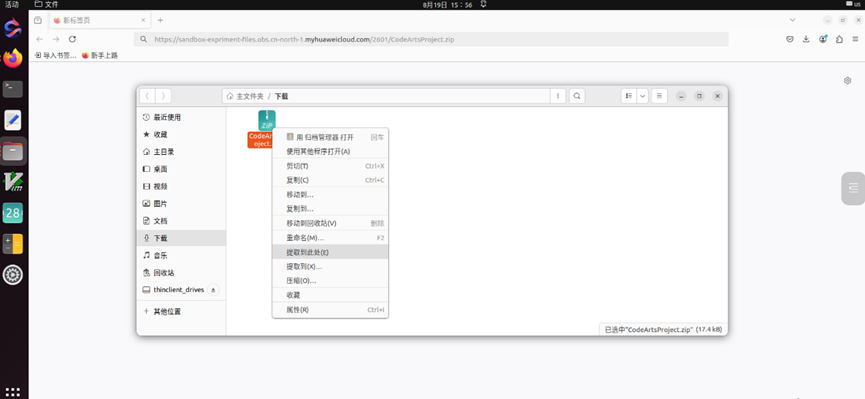Switch to the 新标签页 tab
Viewport: 865px width, 399px height.
click(x=99, y=20)
